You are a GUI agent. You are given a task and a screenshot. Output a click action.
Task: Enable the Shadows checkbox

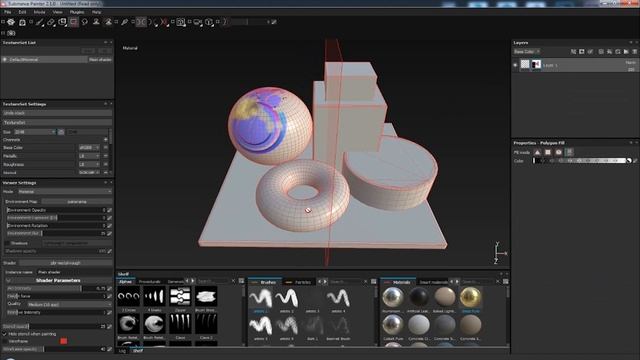click(7, 243)
